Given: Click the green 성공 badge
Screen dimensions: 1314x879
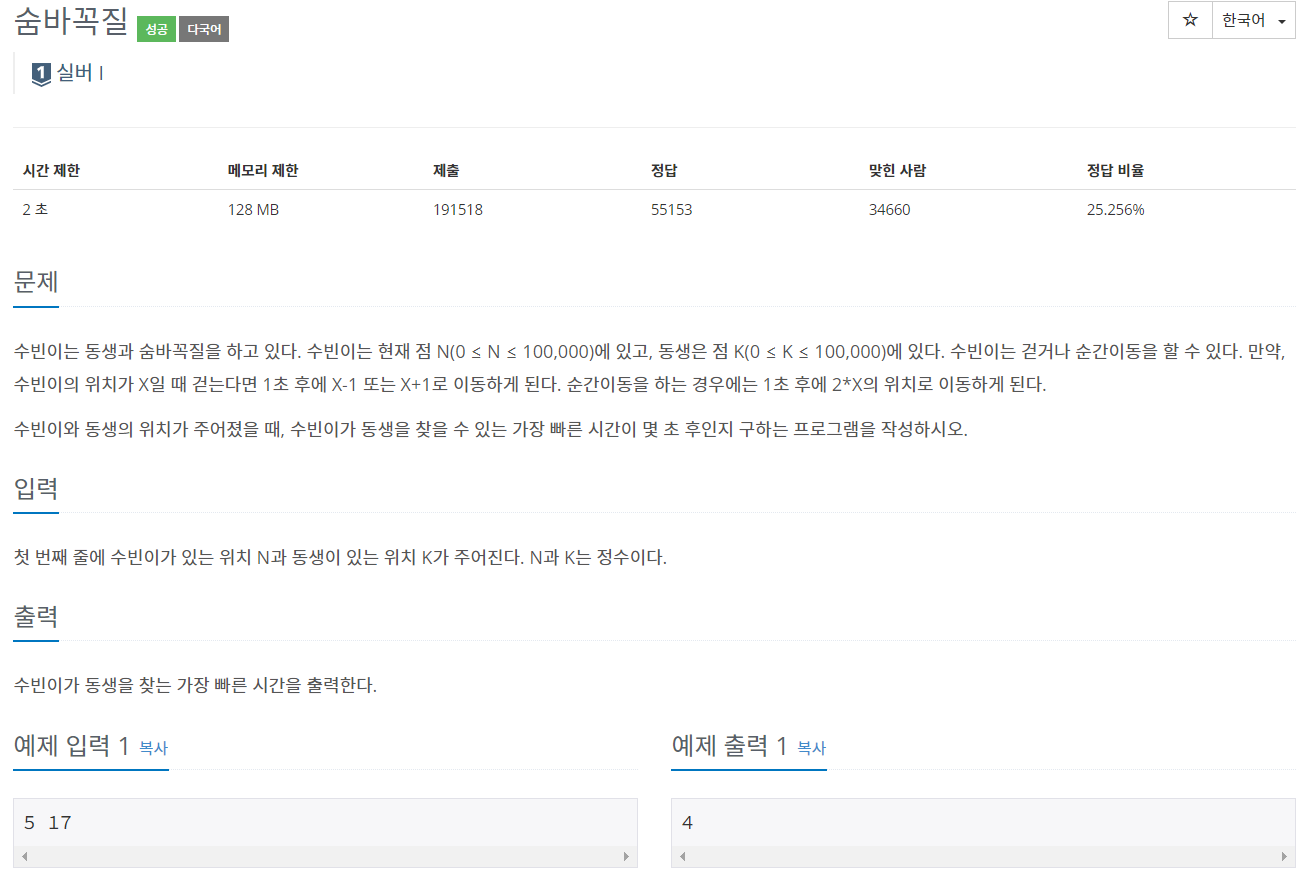Looking at the screenshot, I should (x=156, y=30).
